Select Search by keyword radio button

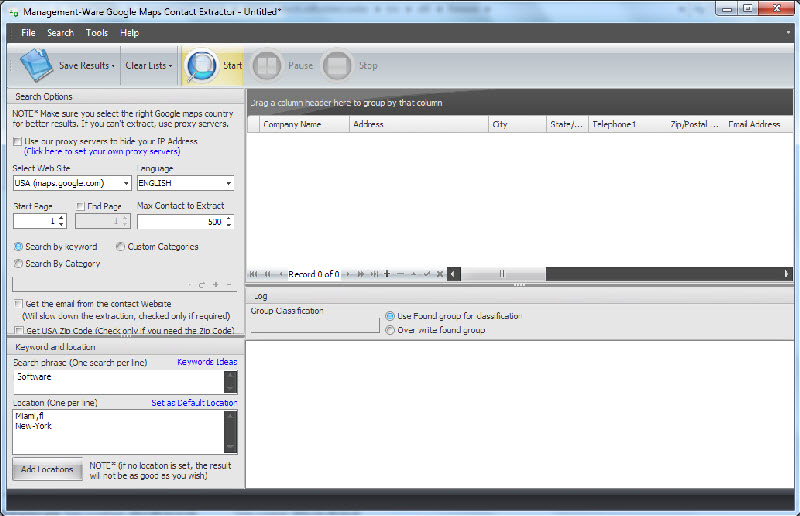click(x=18, y=247)
